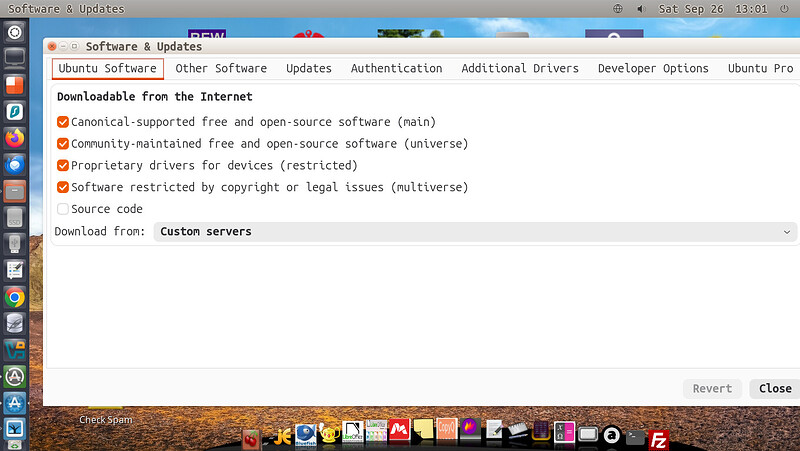The width and height of the screenshot is (800, 451).
Task: Launch CopyQ clipboard manager
Action: (x=446, y=430)
